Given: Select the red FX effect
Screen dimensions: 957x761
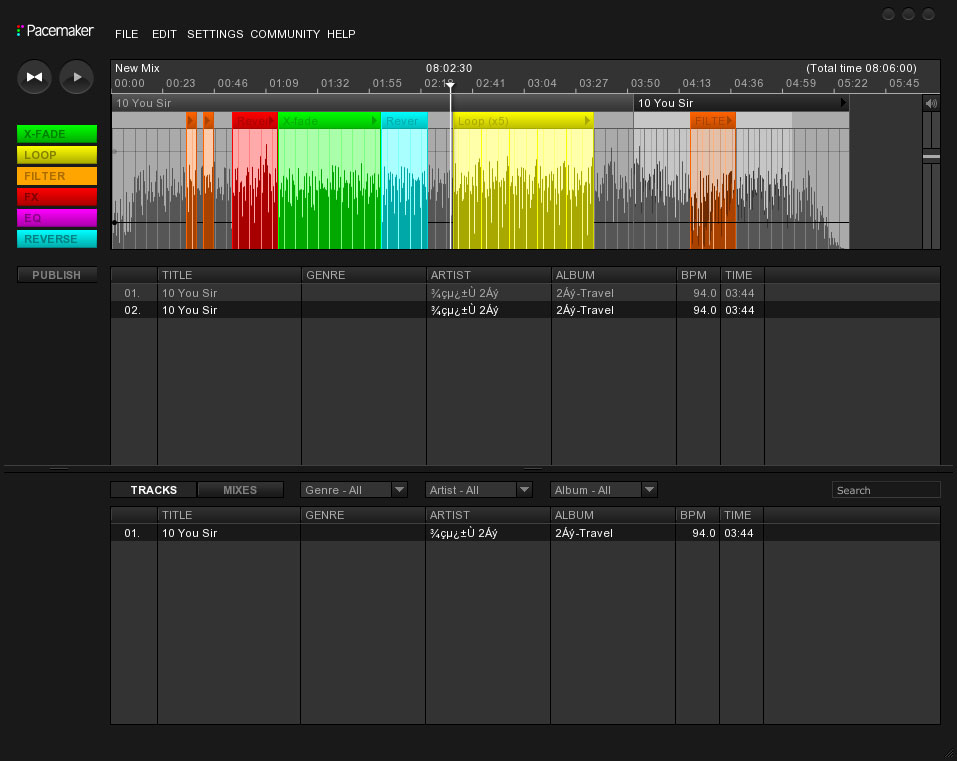Looking at the screenshot, I should point(57,197).
